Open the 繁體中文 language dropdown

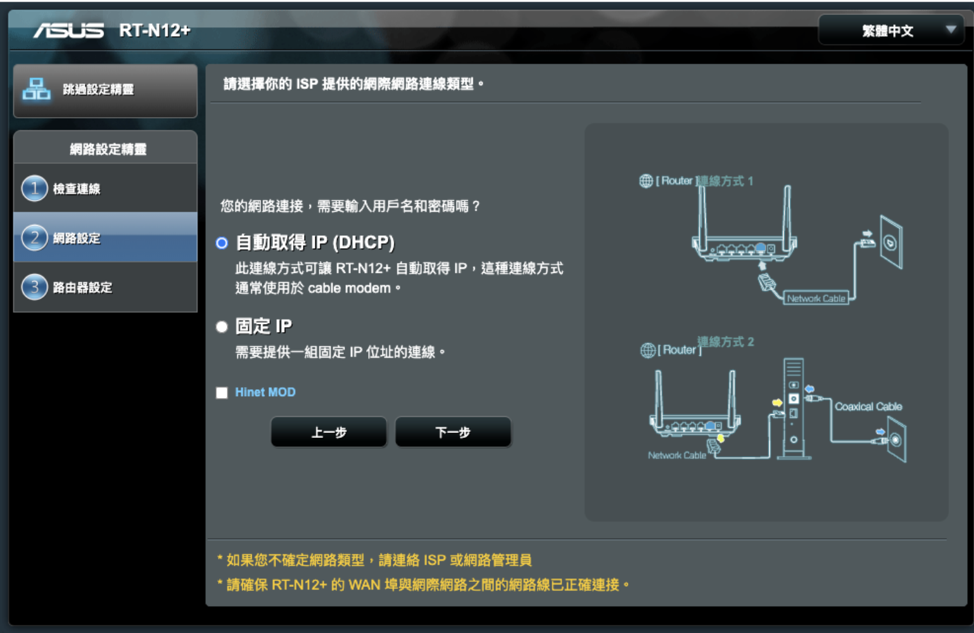[891, 30]
